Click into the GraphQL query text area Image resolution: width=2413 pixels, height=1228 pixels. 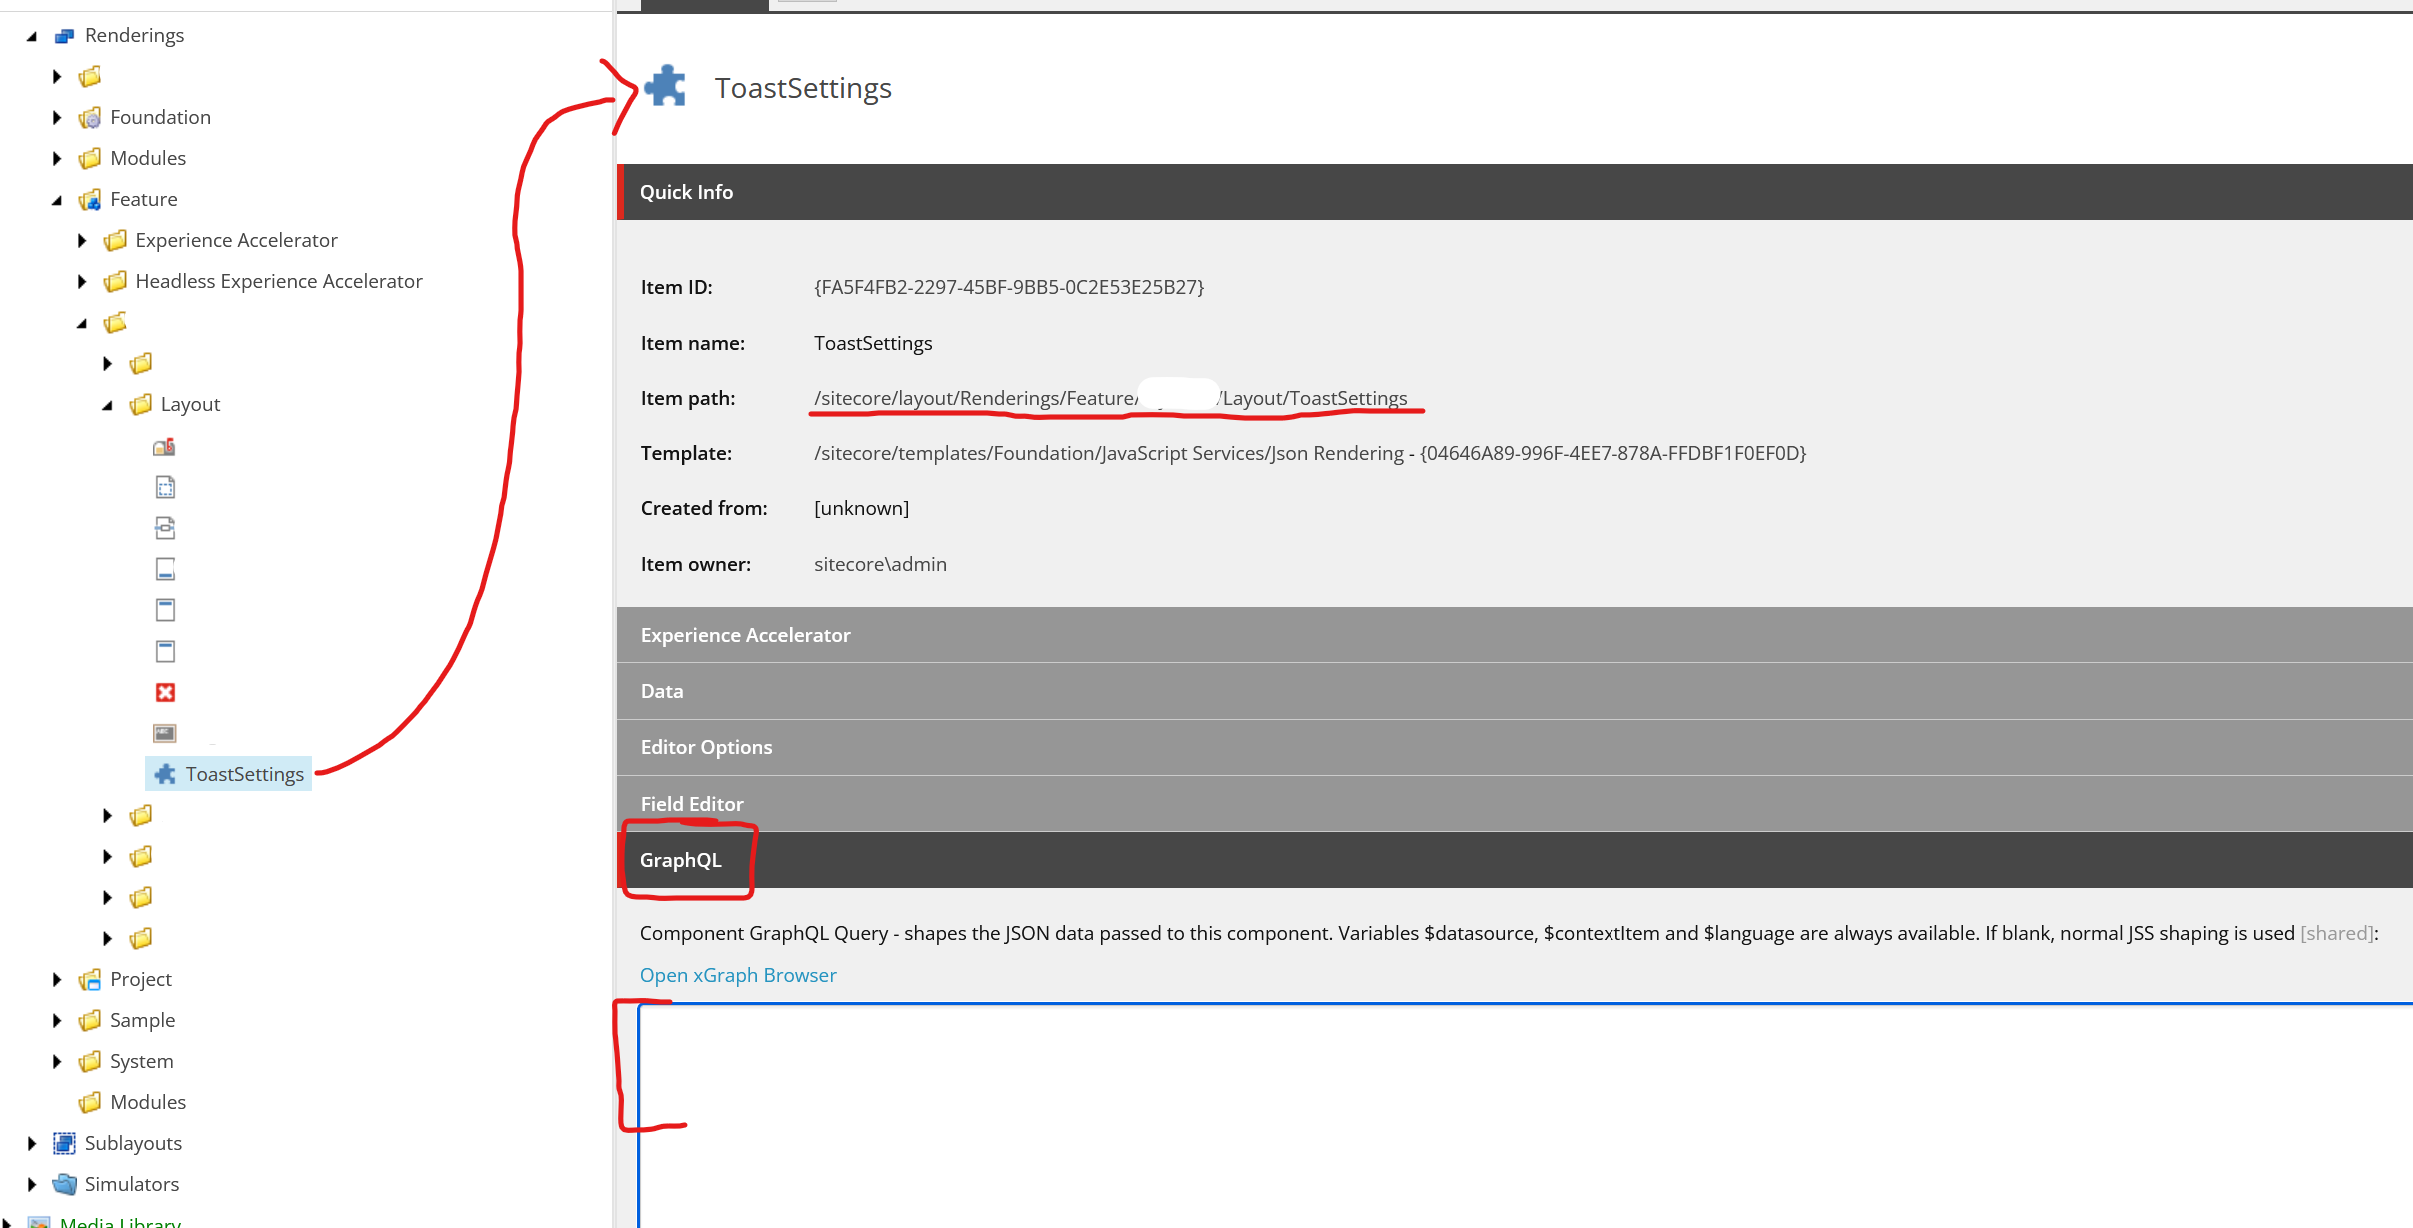pyautogui.click(x=1500, y=1110)
